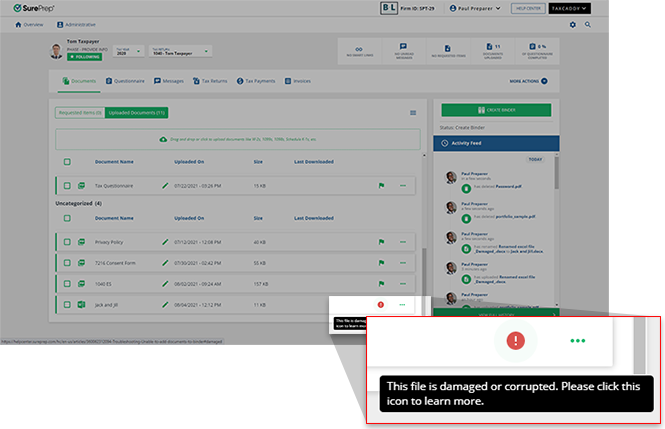Open more options for 7216 Consent Form row

tap(402, 263)
